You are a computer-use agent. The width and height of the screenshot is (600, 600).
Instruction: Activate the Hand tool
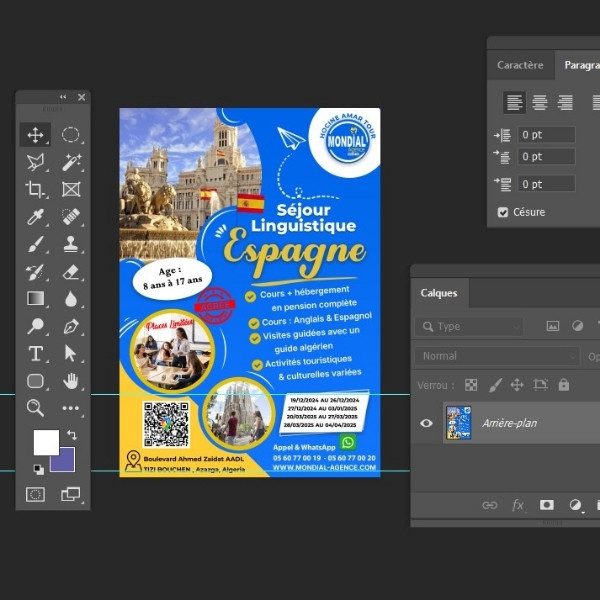(71, 380)
